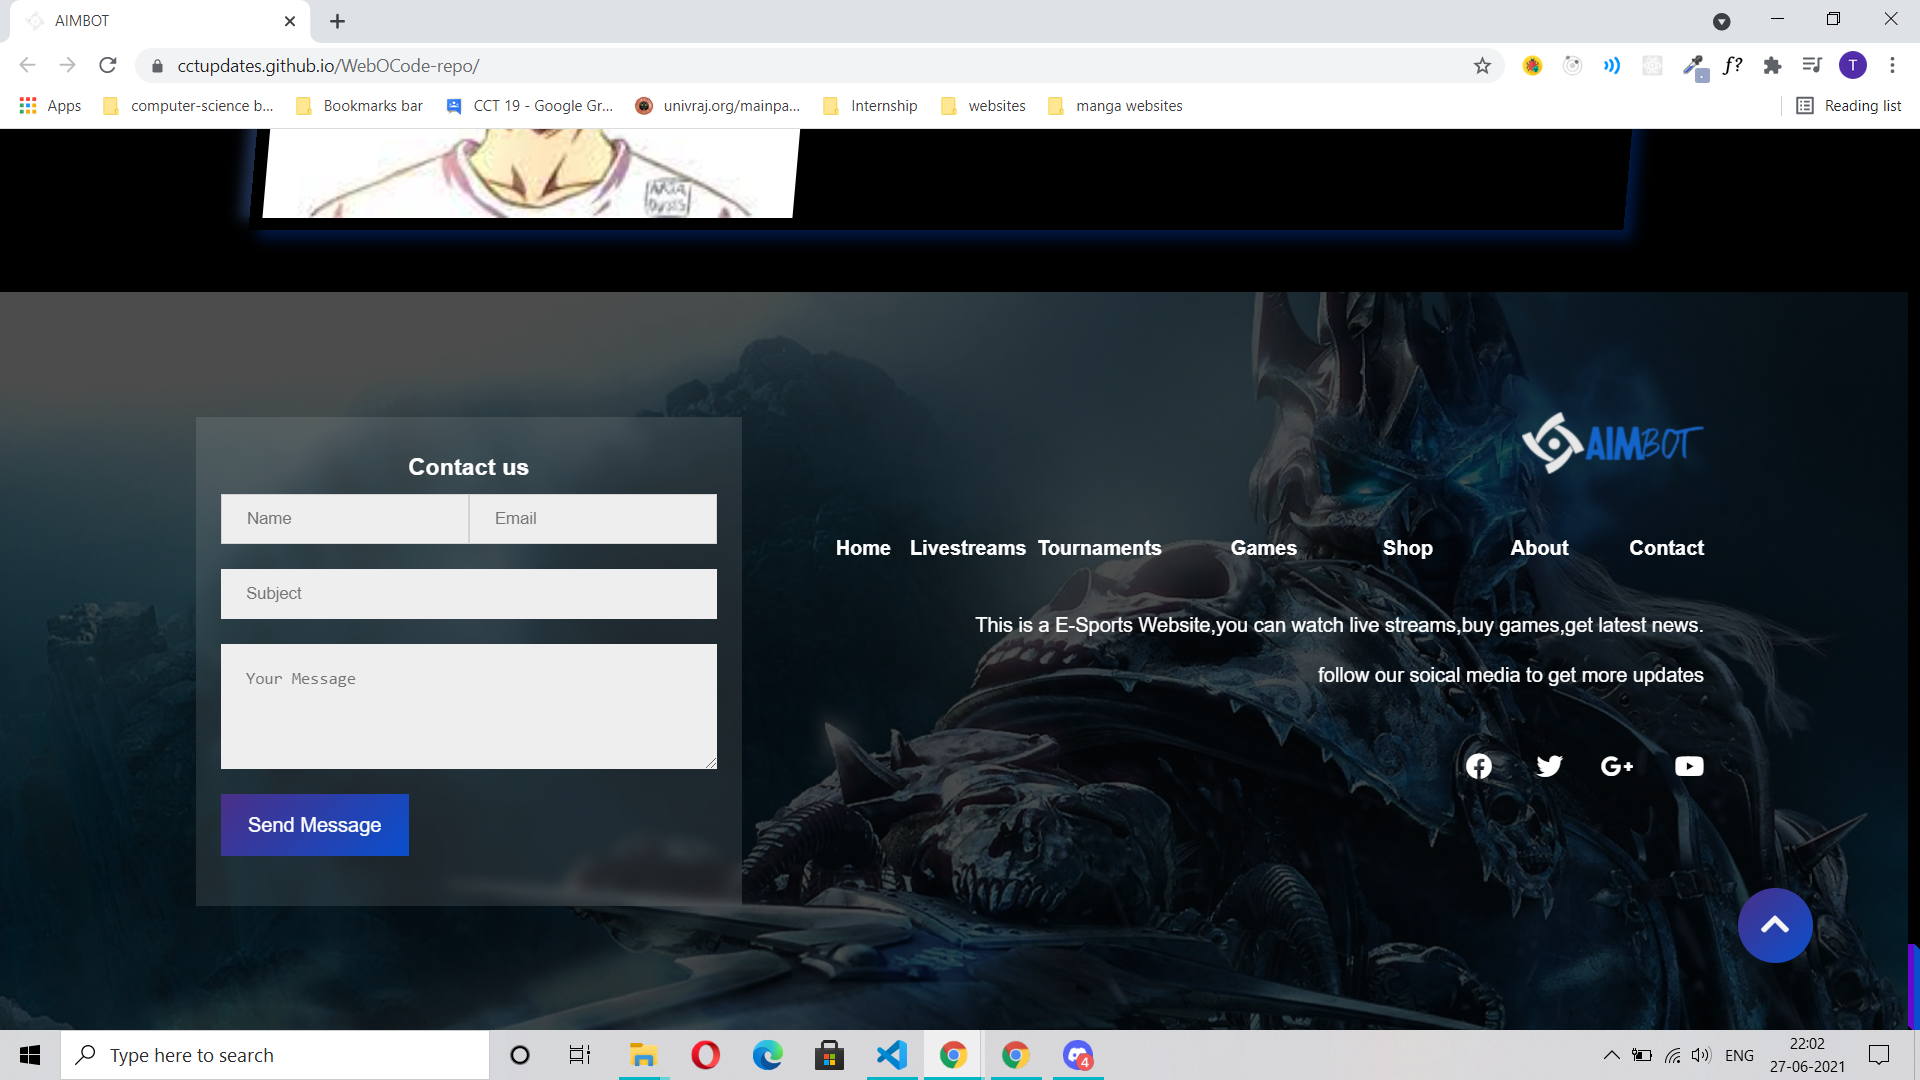Open Visual Studio Code from taskbar
This screenshot has width=1920, height=1080.
point(891,1055)
